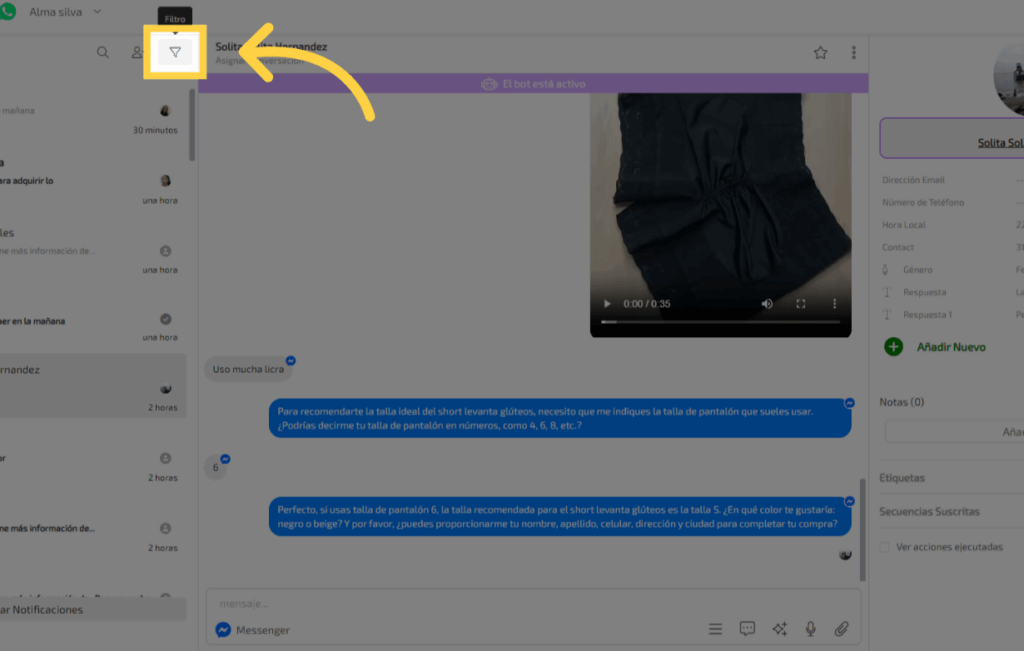
Task: Click the Añadir Nuevo button
Action: point(935,347)
